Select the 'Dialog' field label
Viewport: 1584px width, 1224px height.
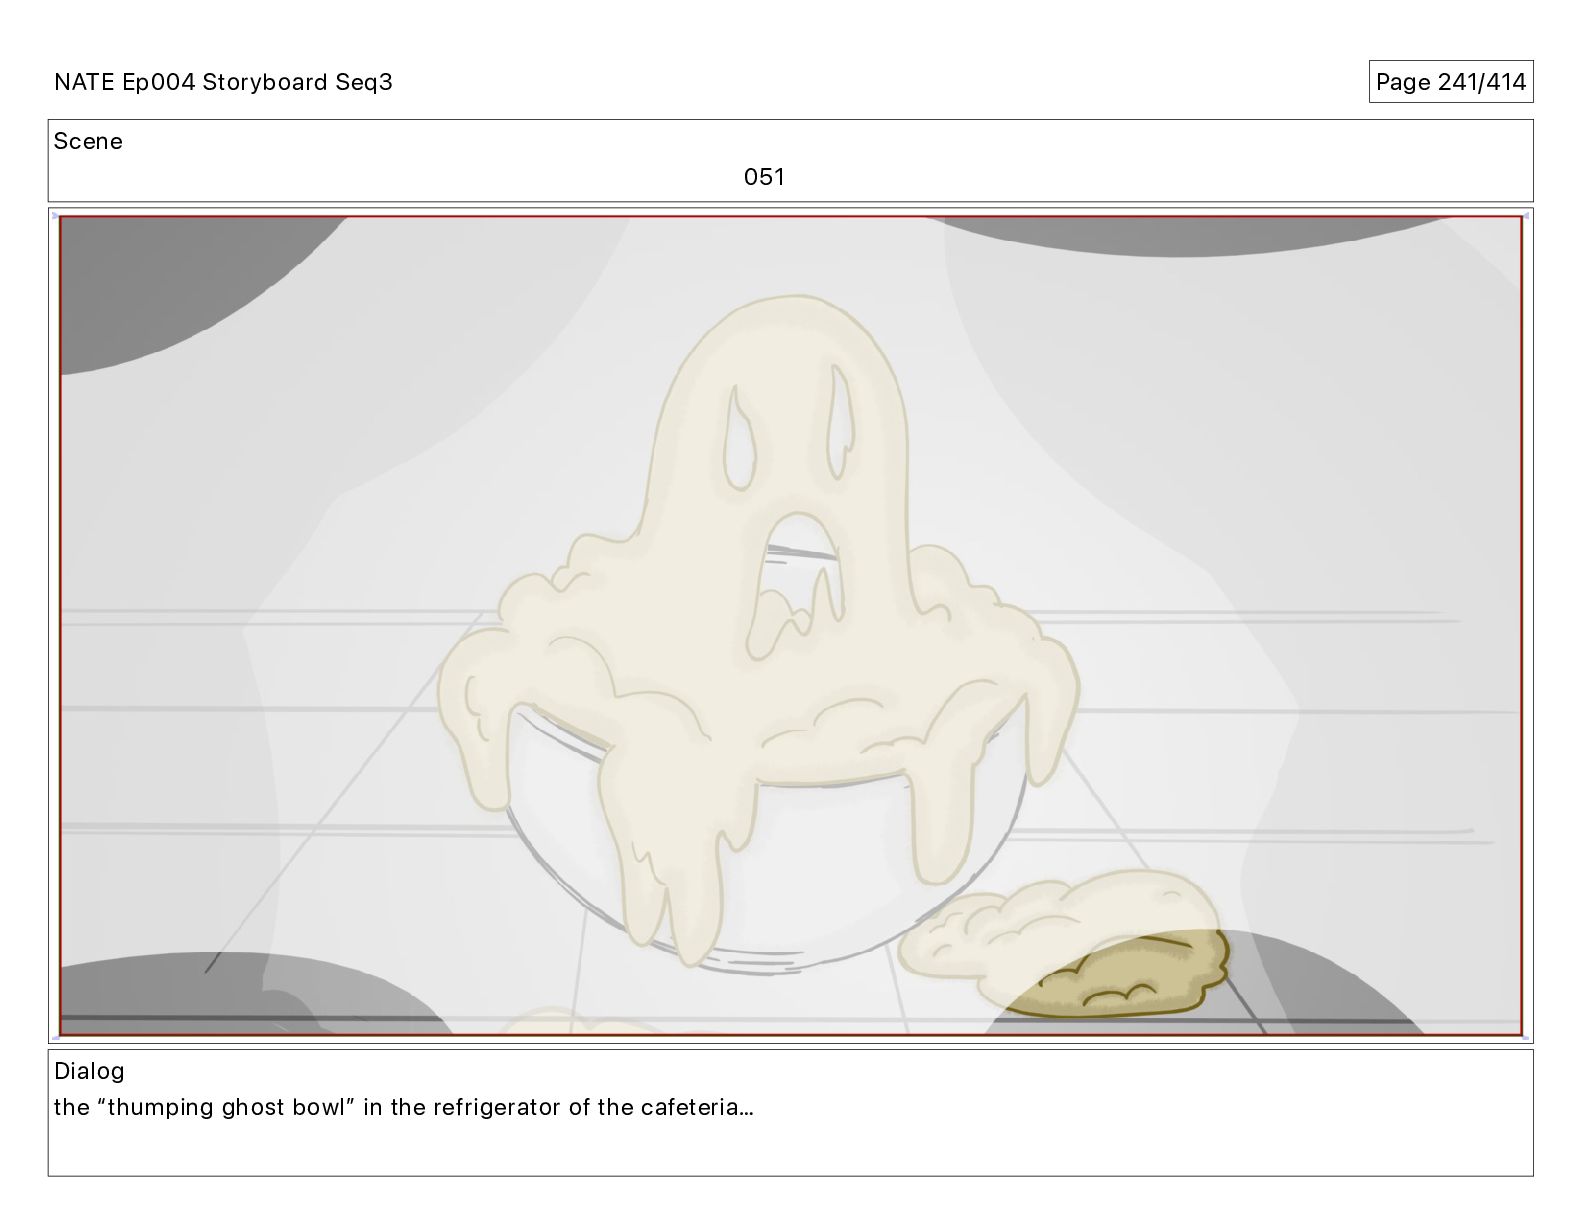pos(89,1071)
